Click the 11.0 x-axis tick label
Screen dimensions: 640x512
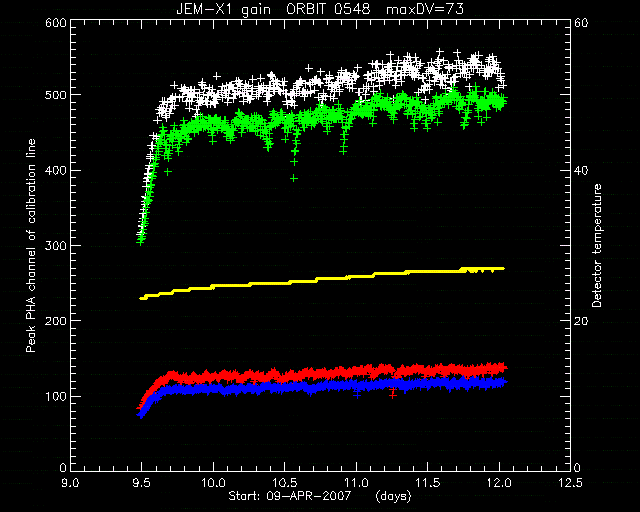click(x=357, y=483)
